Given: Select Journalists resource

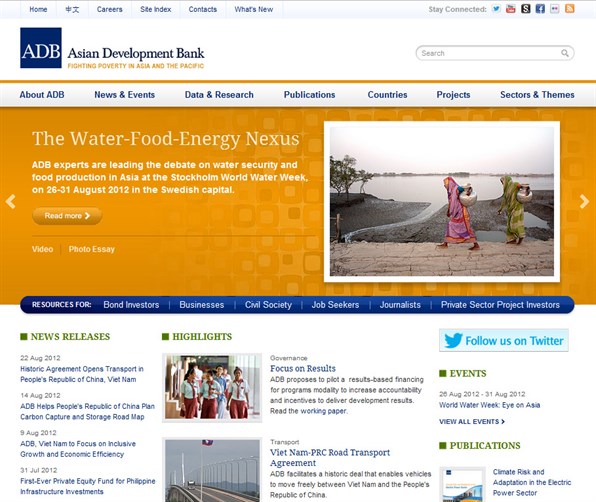Looking at the screenshot, I should [400, 305].
